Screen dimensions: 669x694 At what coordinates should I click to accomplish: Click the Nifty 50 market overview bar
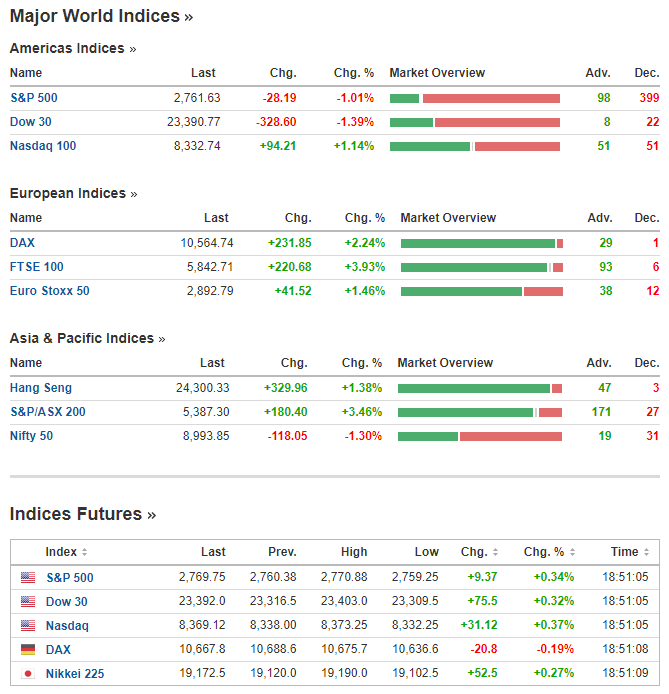[x=480, y=437]
